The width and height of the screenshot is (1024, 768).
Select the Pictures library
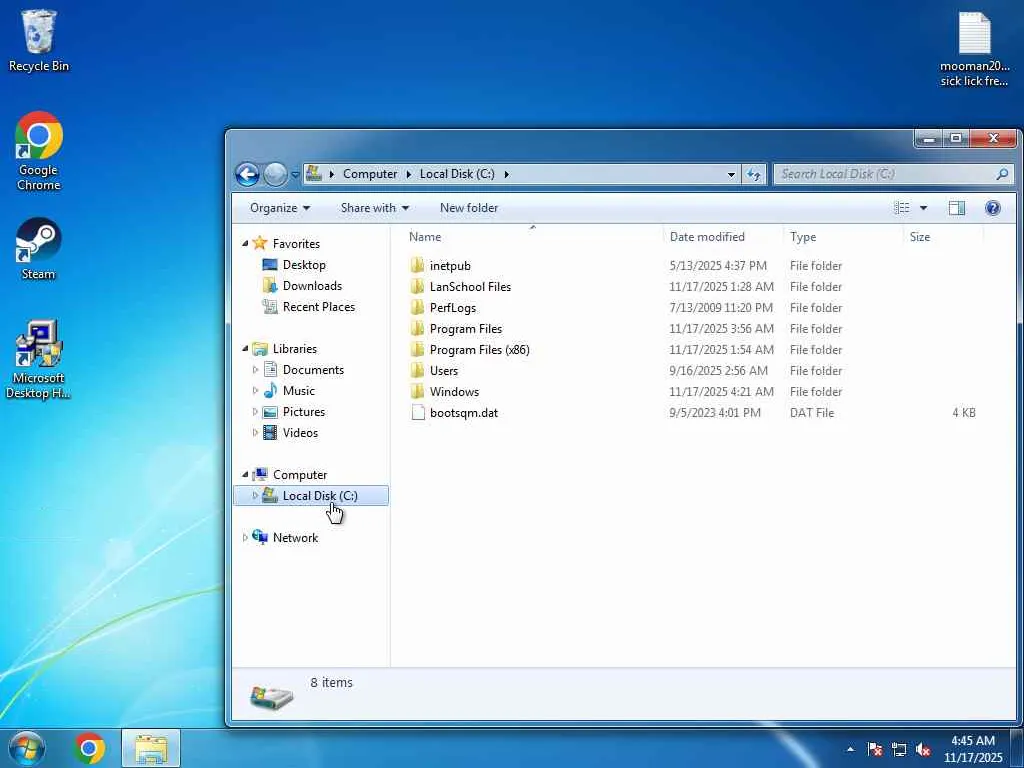click(x=304, y=411)
